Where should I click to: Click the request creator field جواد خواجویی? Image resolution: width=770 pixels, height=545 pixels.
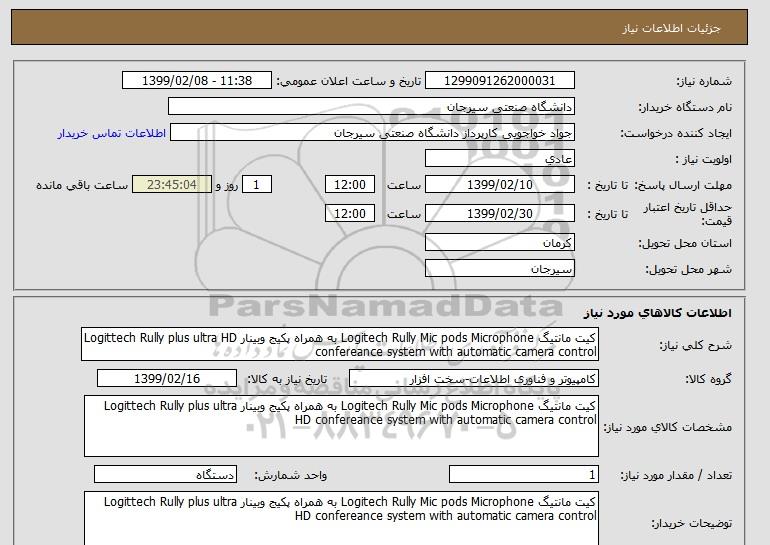[372, 133]
